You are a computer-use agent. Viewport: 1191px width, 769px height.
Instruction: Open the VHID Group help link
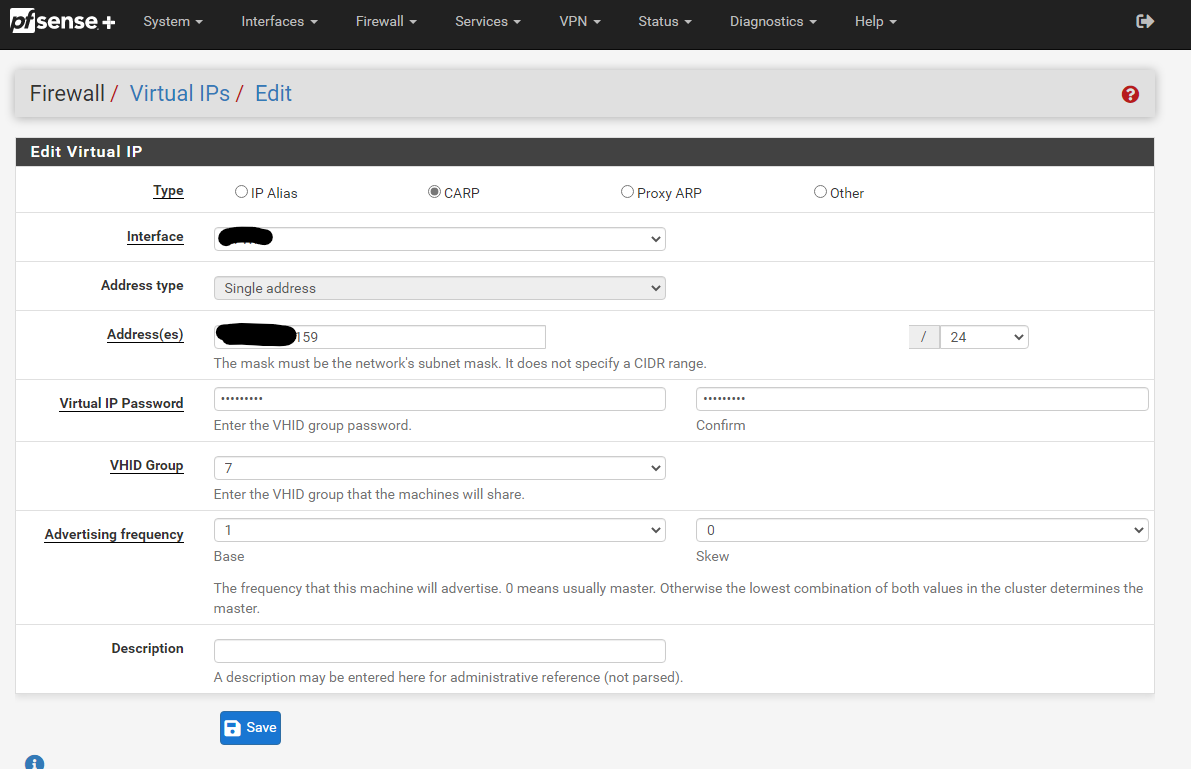(x=147, y=465)
